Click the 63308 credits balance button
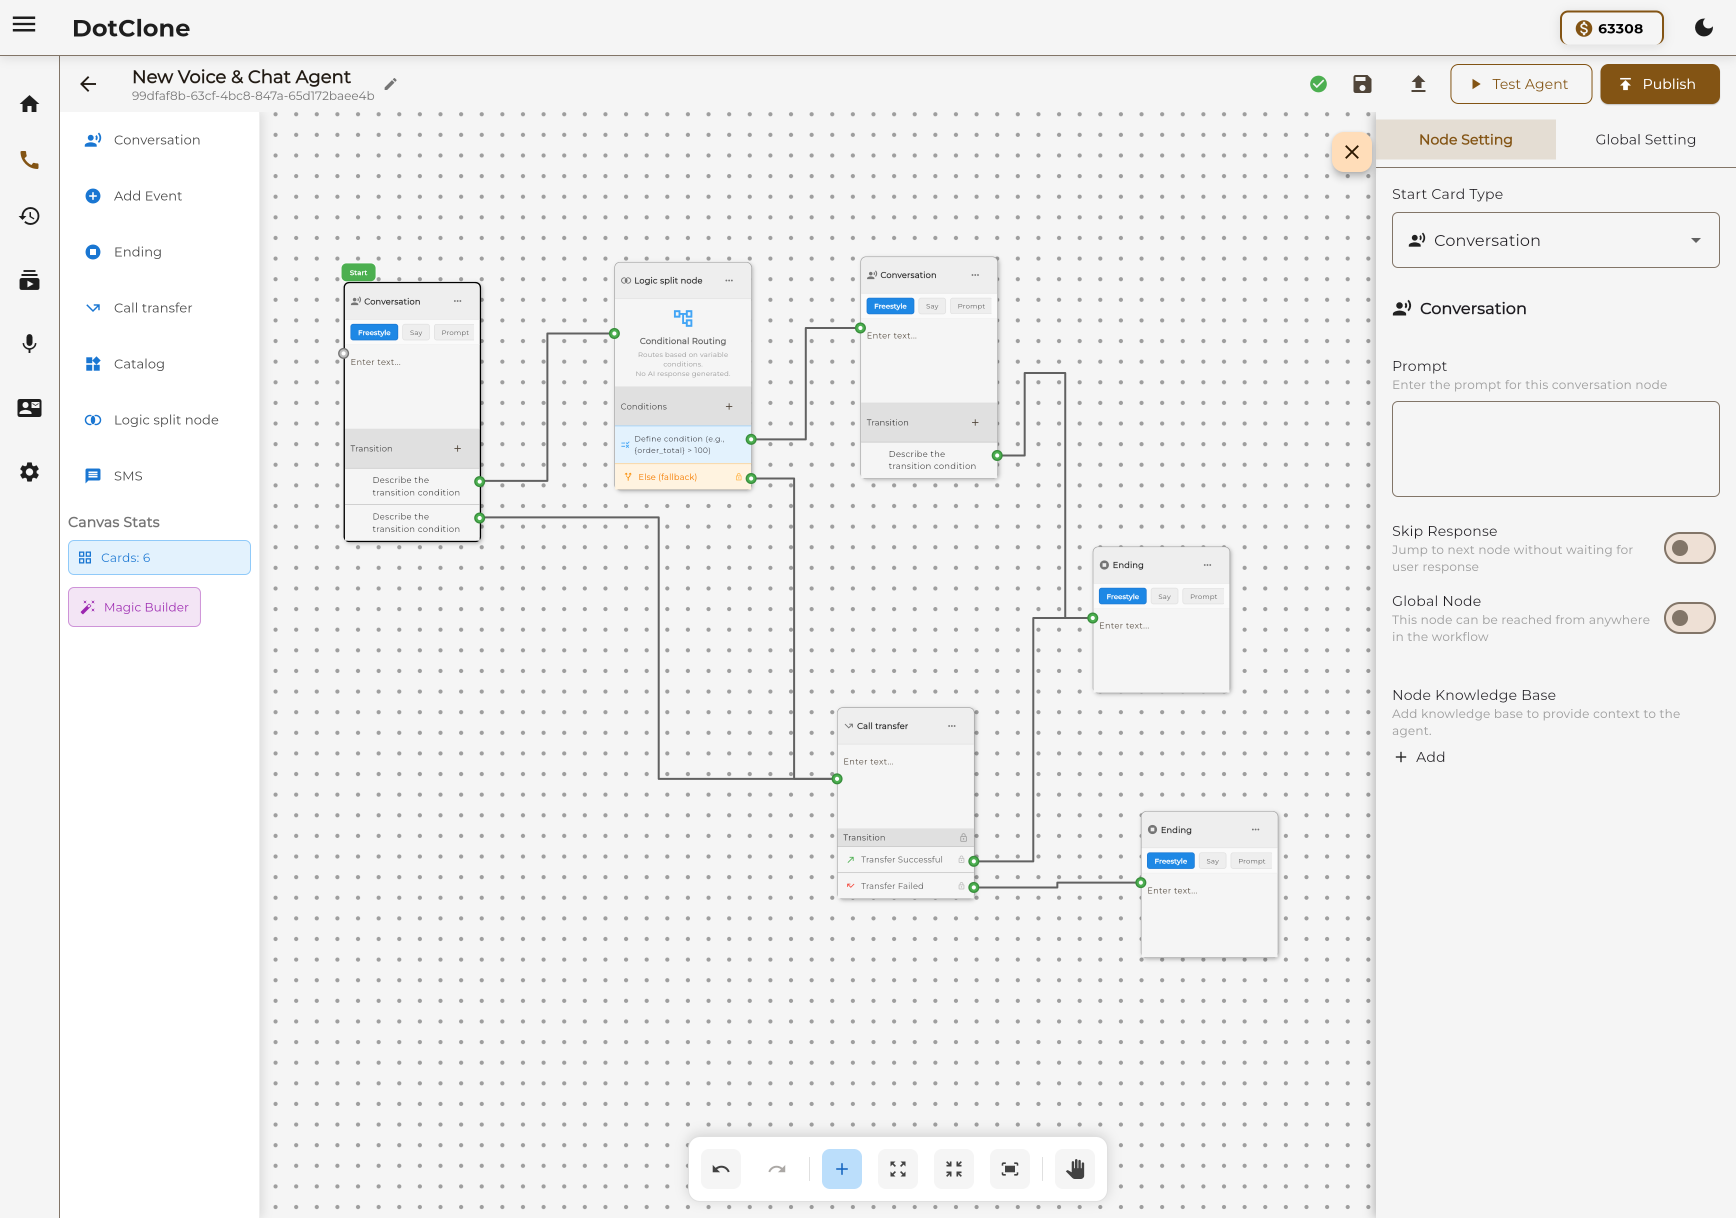The width and height of the screenshot is (1736, 1218). [1611, 28]
